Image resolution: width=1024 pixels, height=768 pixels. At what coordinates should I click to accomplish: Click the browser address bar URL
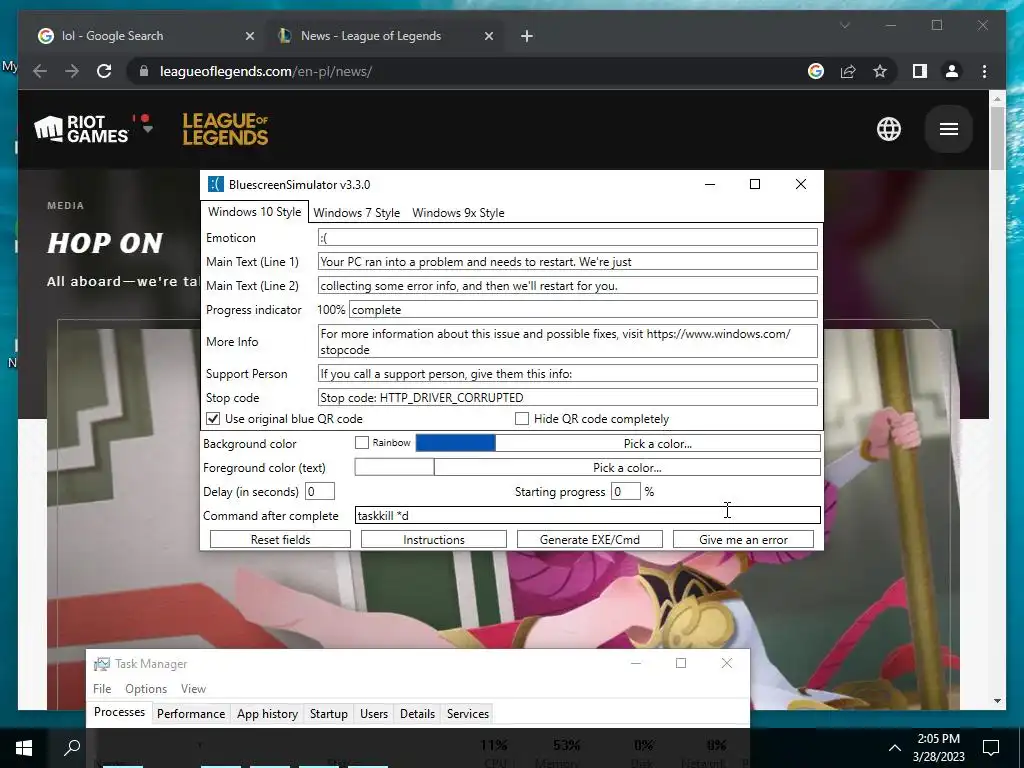(266, 71)
